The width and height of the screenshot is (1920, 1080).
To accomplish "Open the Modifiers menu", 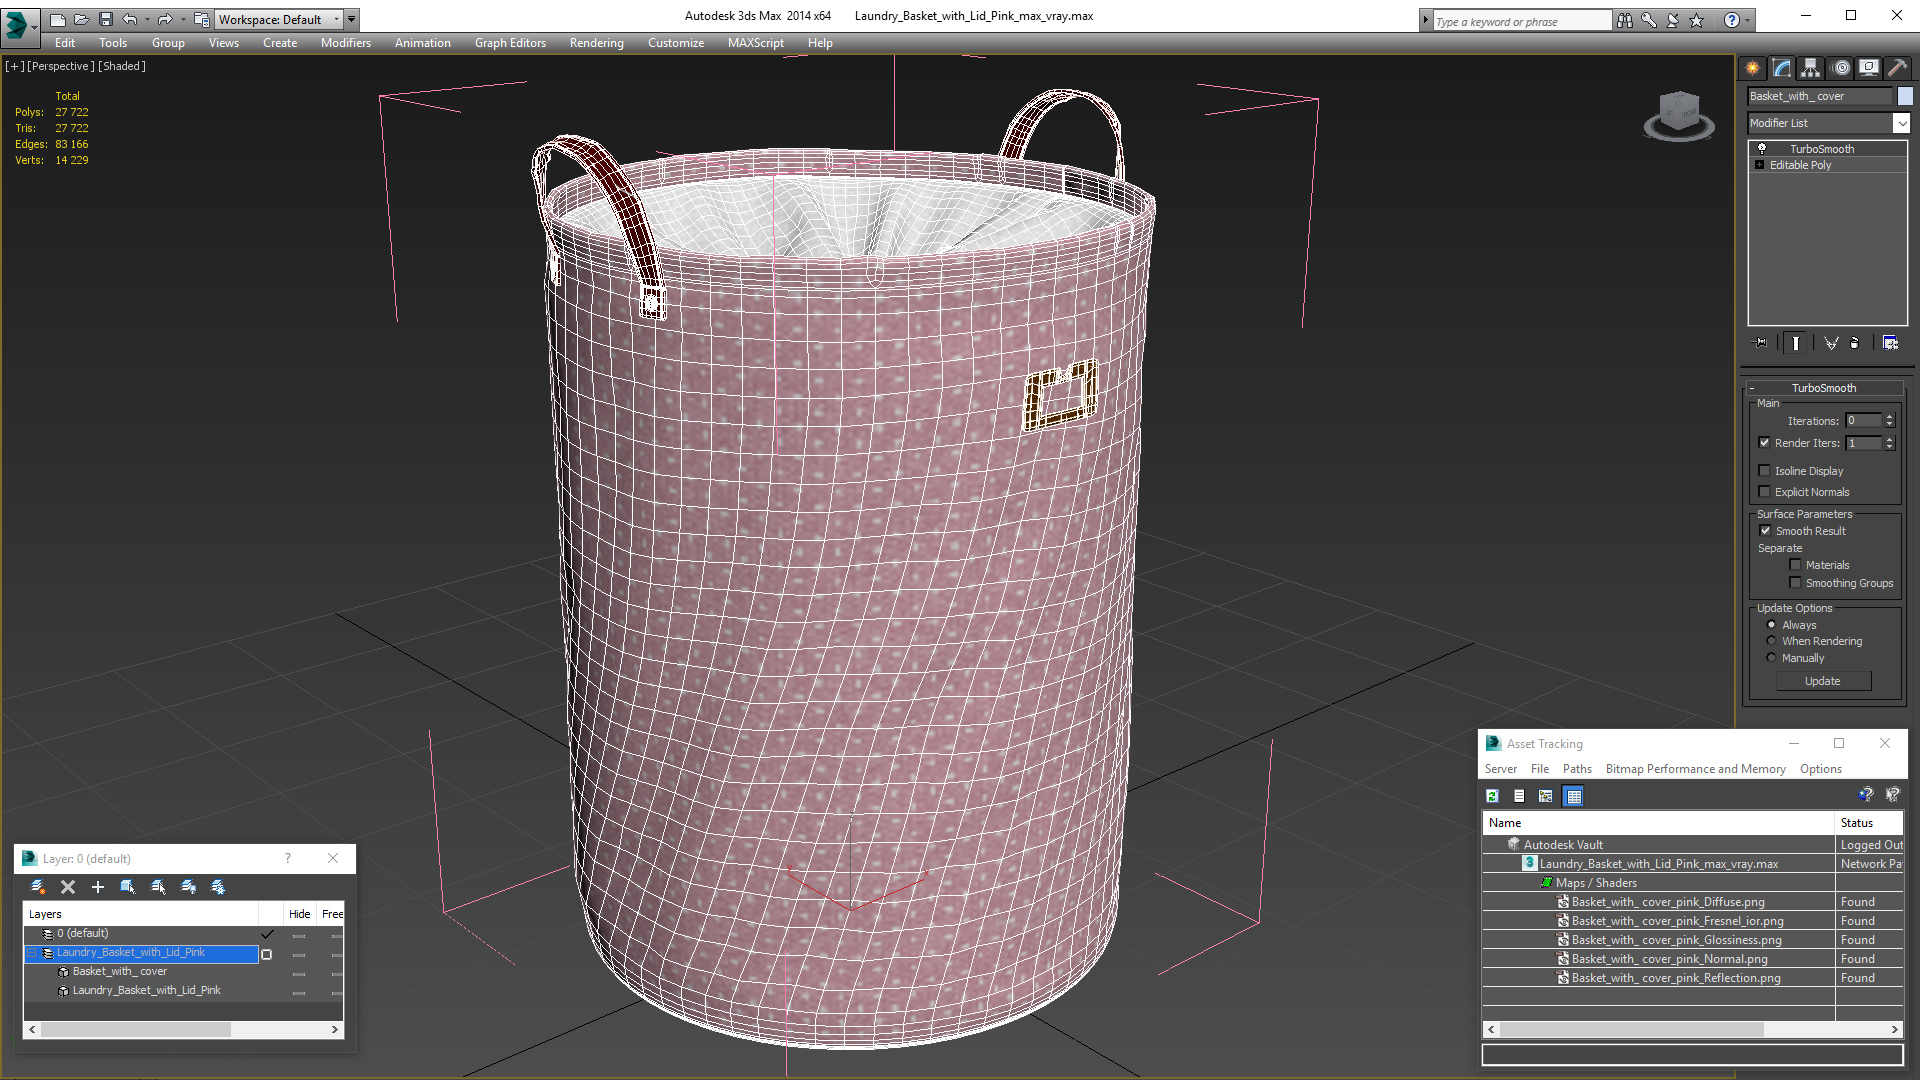I will click(345, 43).
